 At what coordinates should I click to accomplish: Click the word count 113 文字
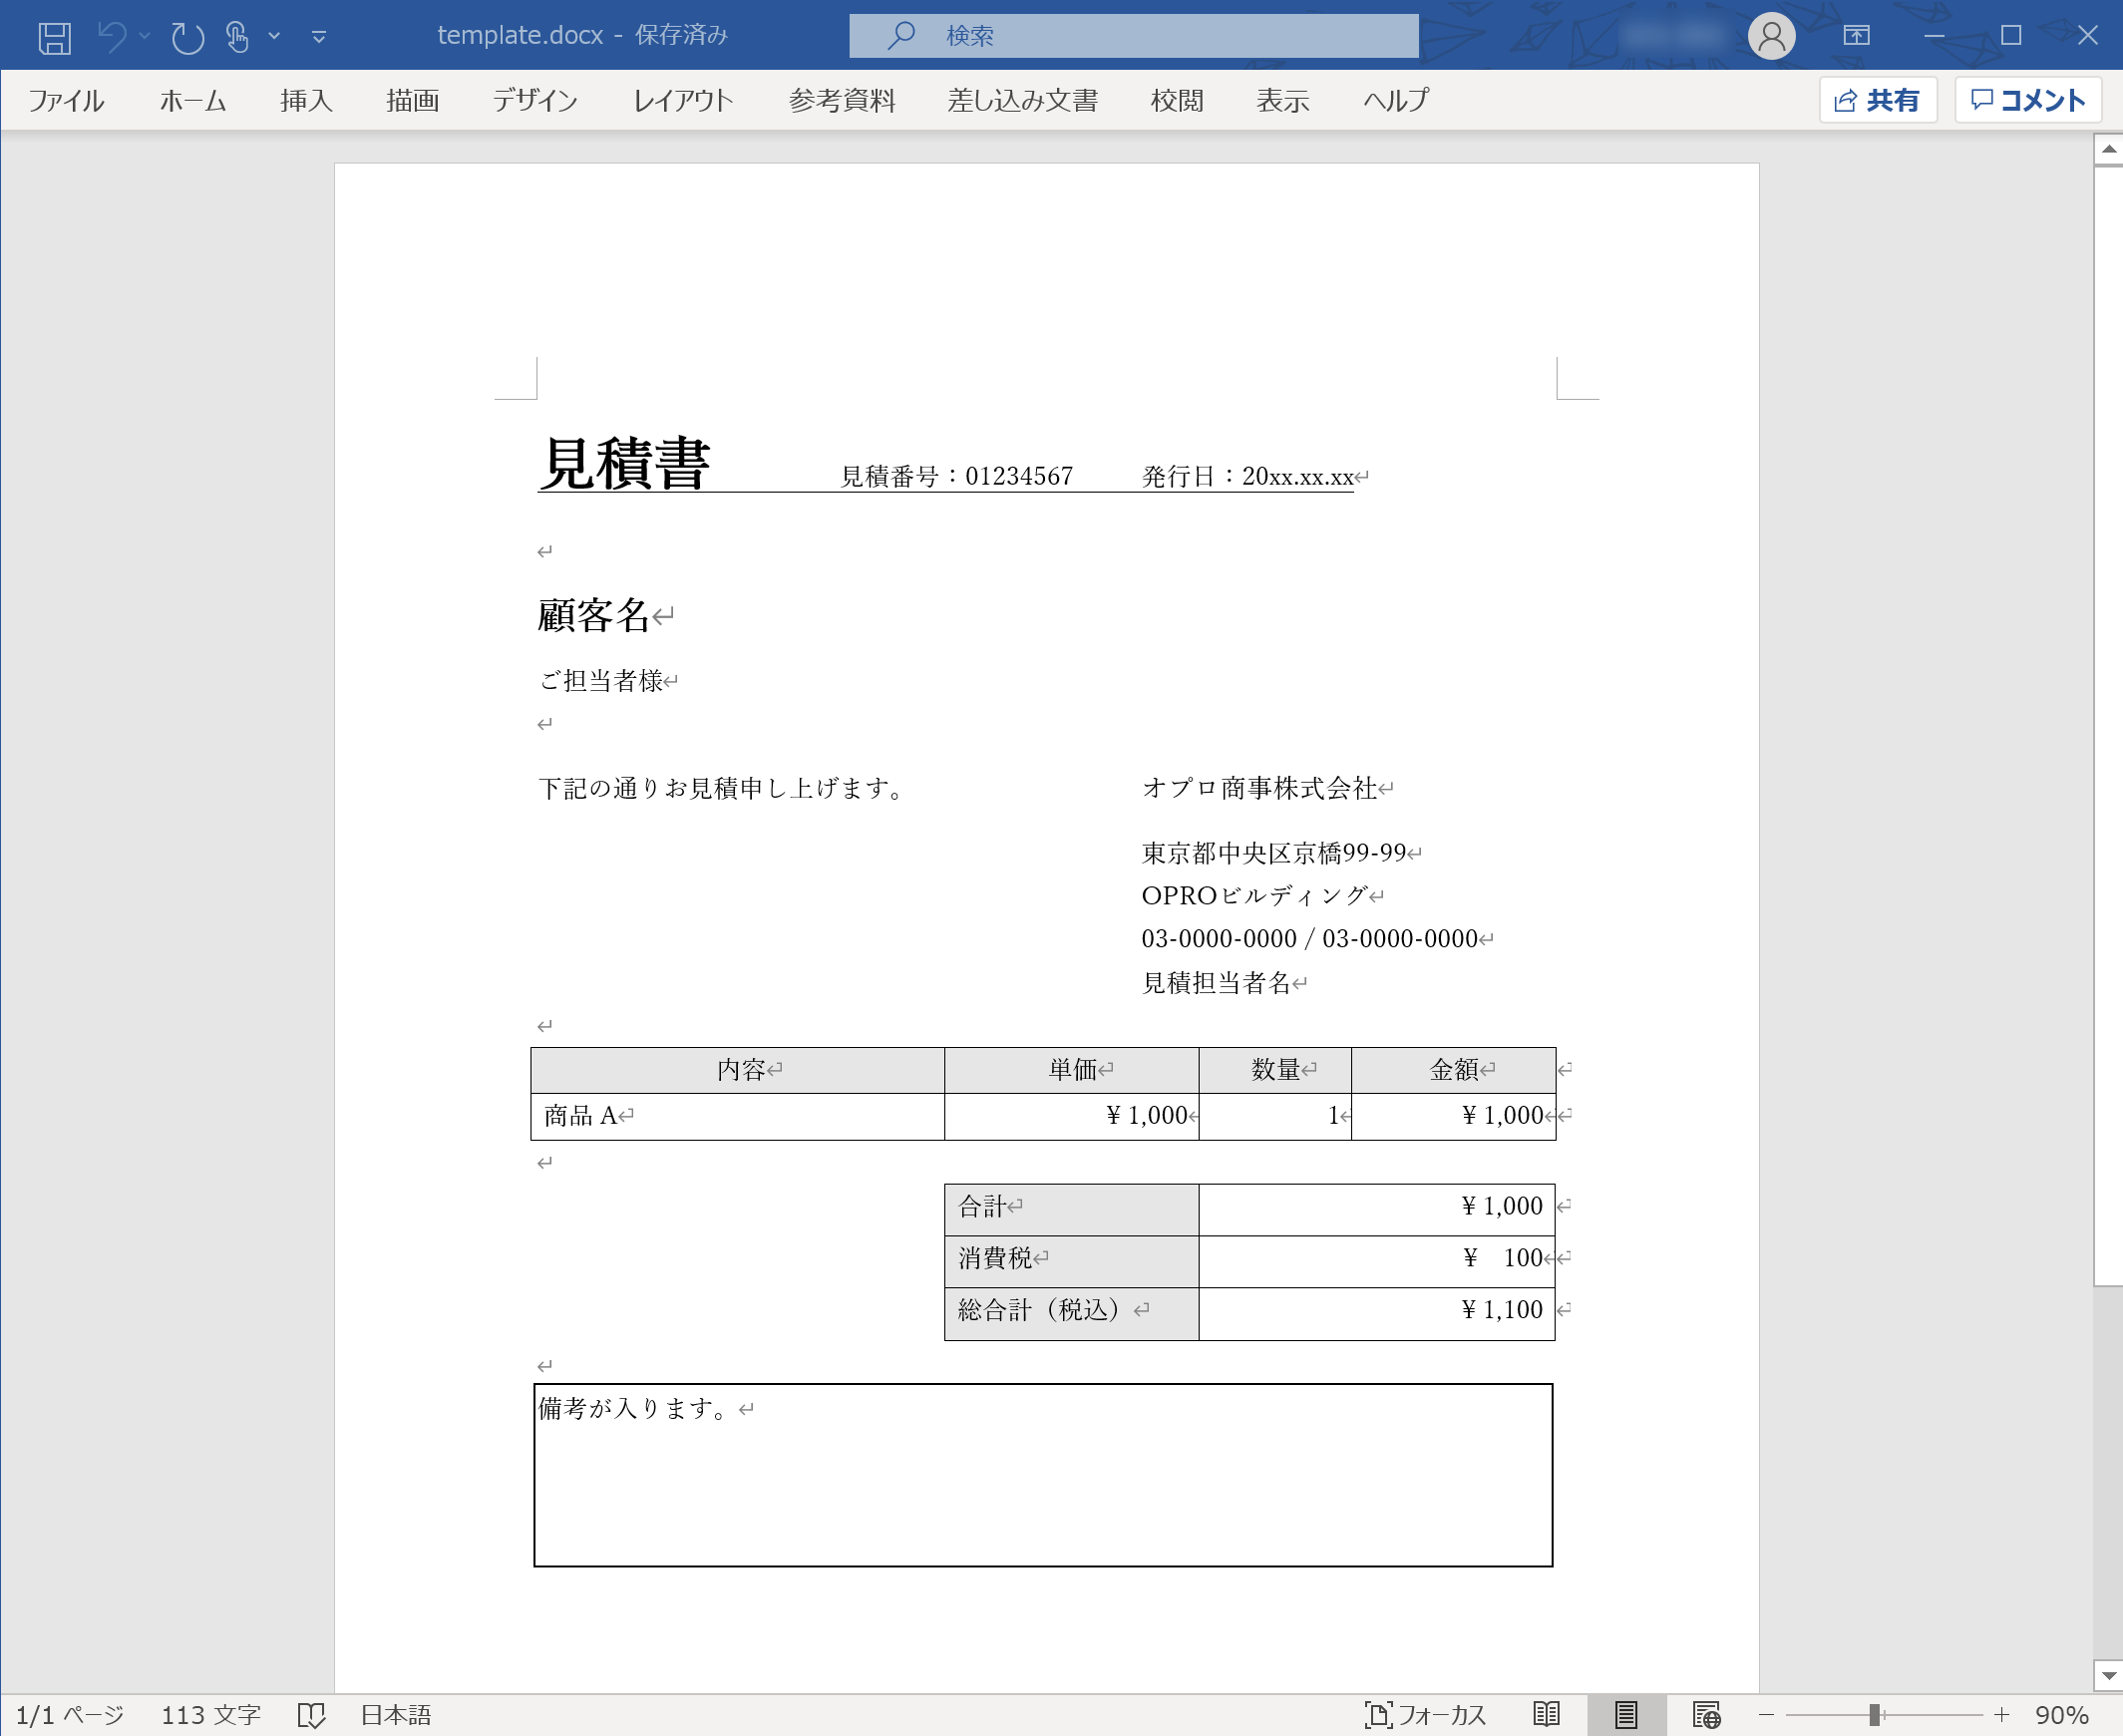211,1716
